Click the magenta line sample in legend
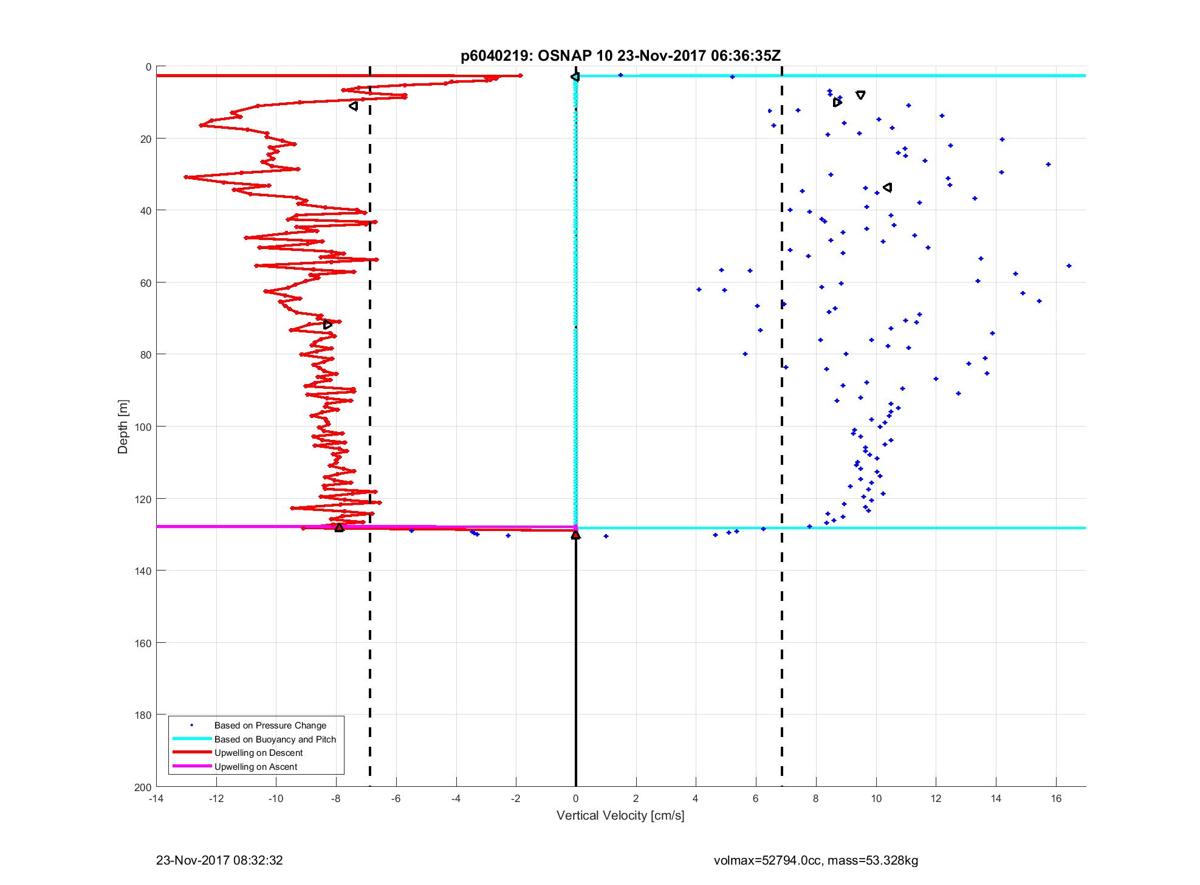1200x885 pixels. (x=190, y=766)
